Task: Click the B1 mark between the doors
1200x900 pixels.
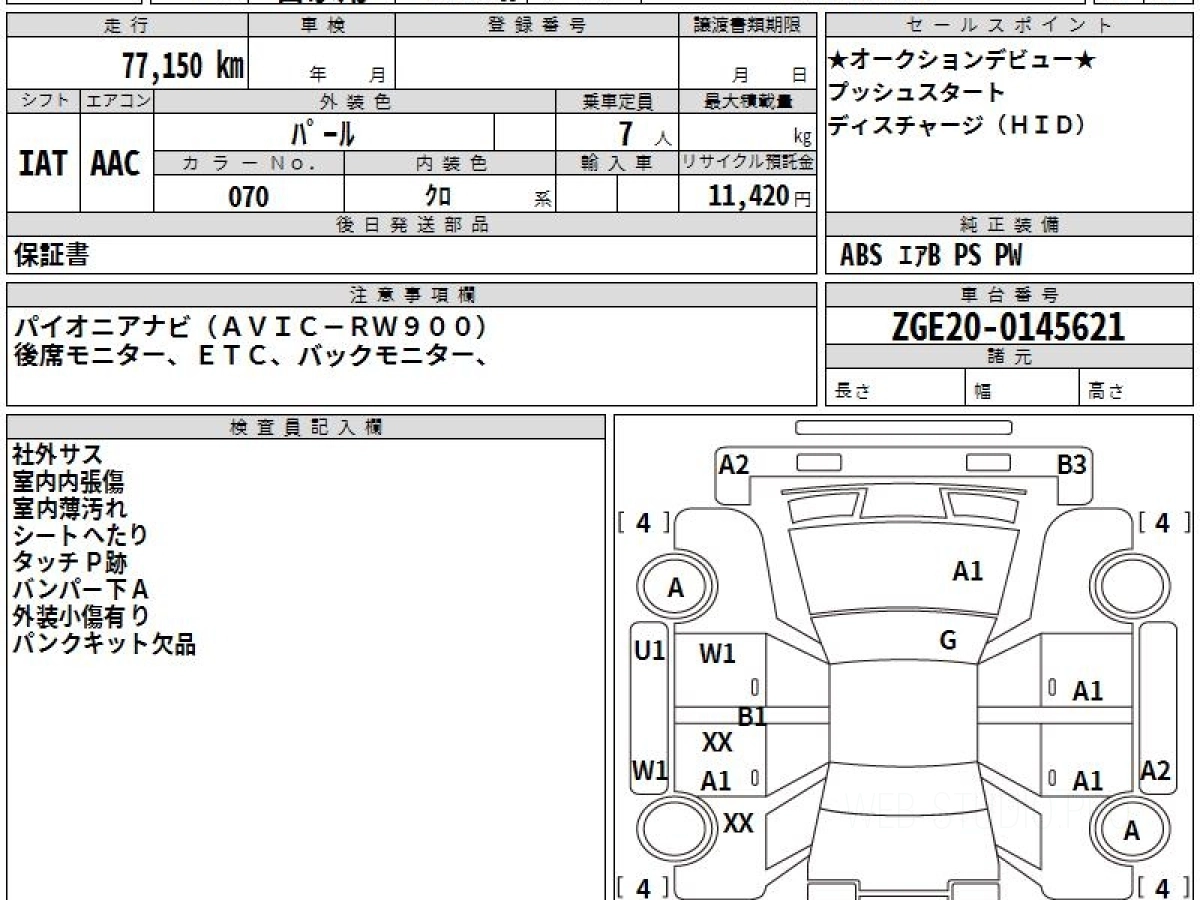Action: pyautogui.click(x=752, y=717)
